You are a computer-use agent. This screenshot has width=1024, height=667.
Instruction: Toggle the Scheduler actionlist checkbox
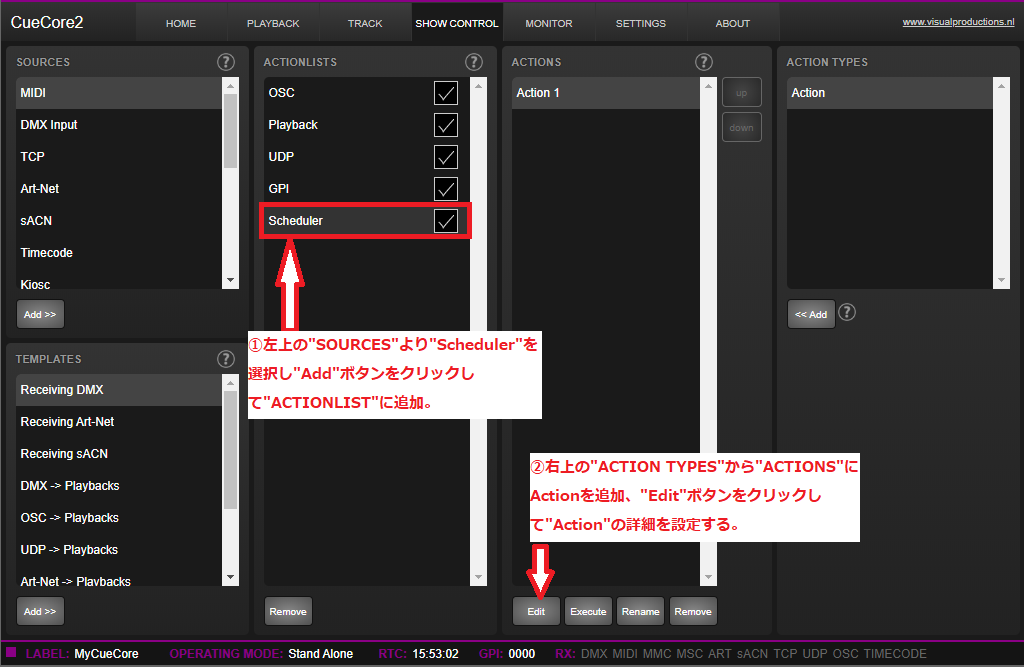pos(445,221)
